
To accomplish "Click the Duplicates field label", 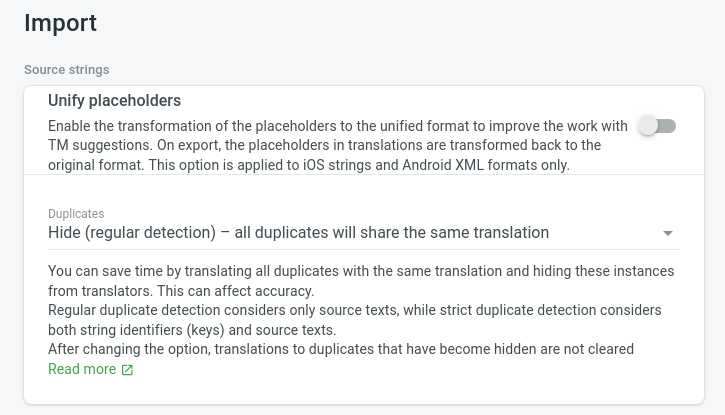I will (x=76, y=214).
